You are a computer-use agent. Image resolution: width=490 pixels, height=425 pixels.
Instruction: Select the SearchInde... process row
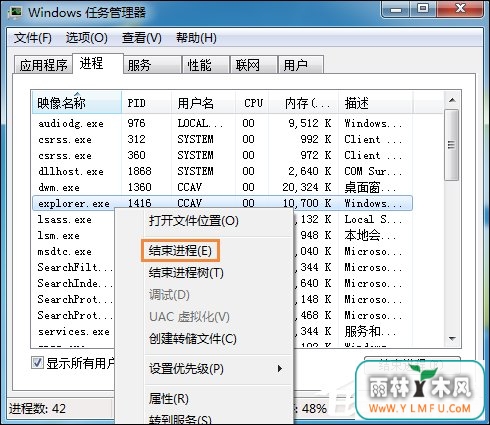[x=73, y=284]
